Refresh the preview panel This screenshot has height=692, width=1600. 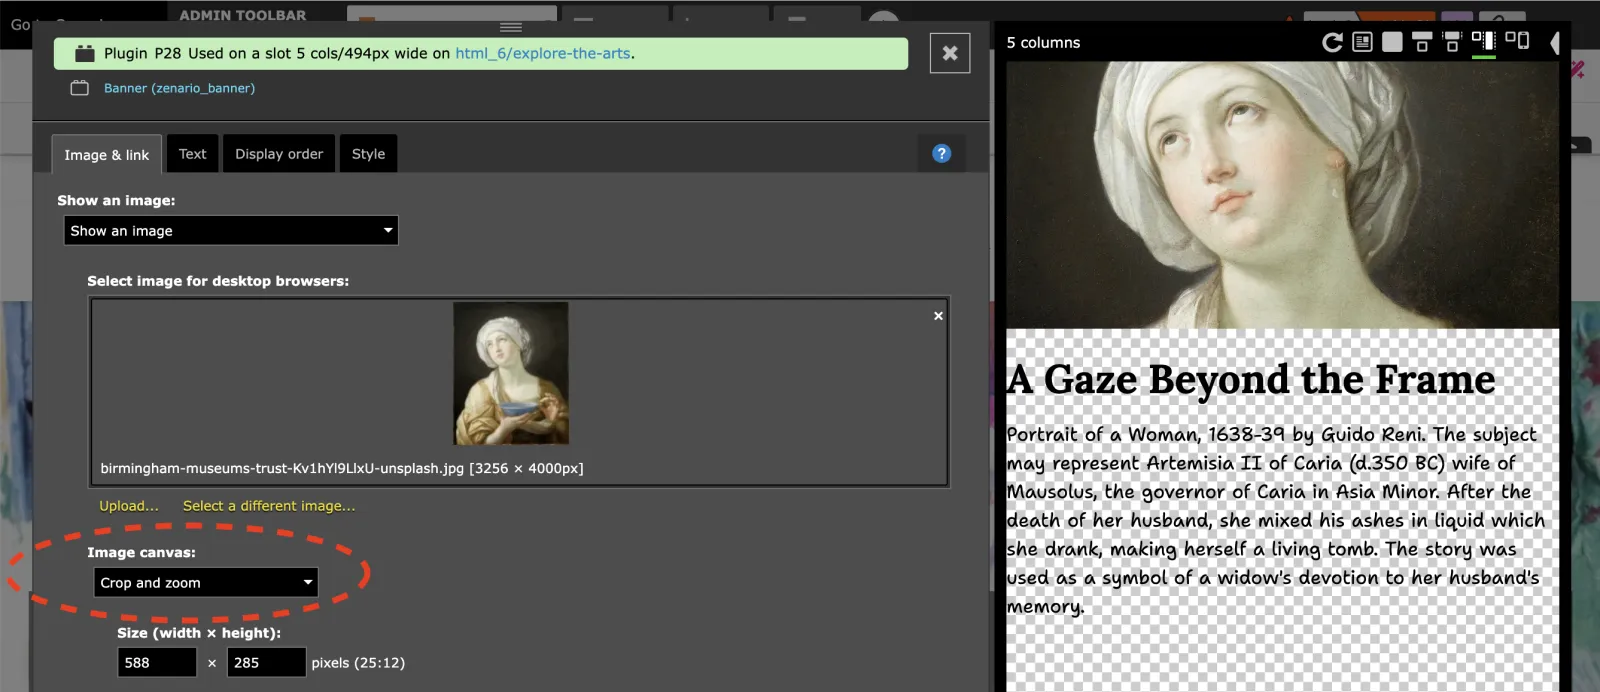(x=1332, y=42)
